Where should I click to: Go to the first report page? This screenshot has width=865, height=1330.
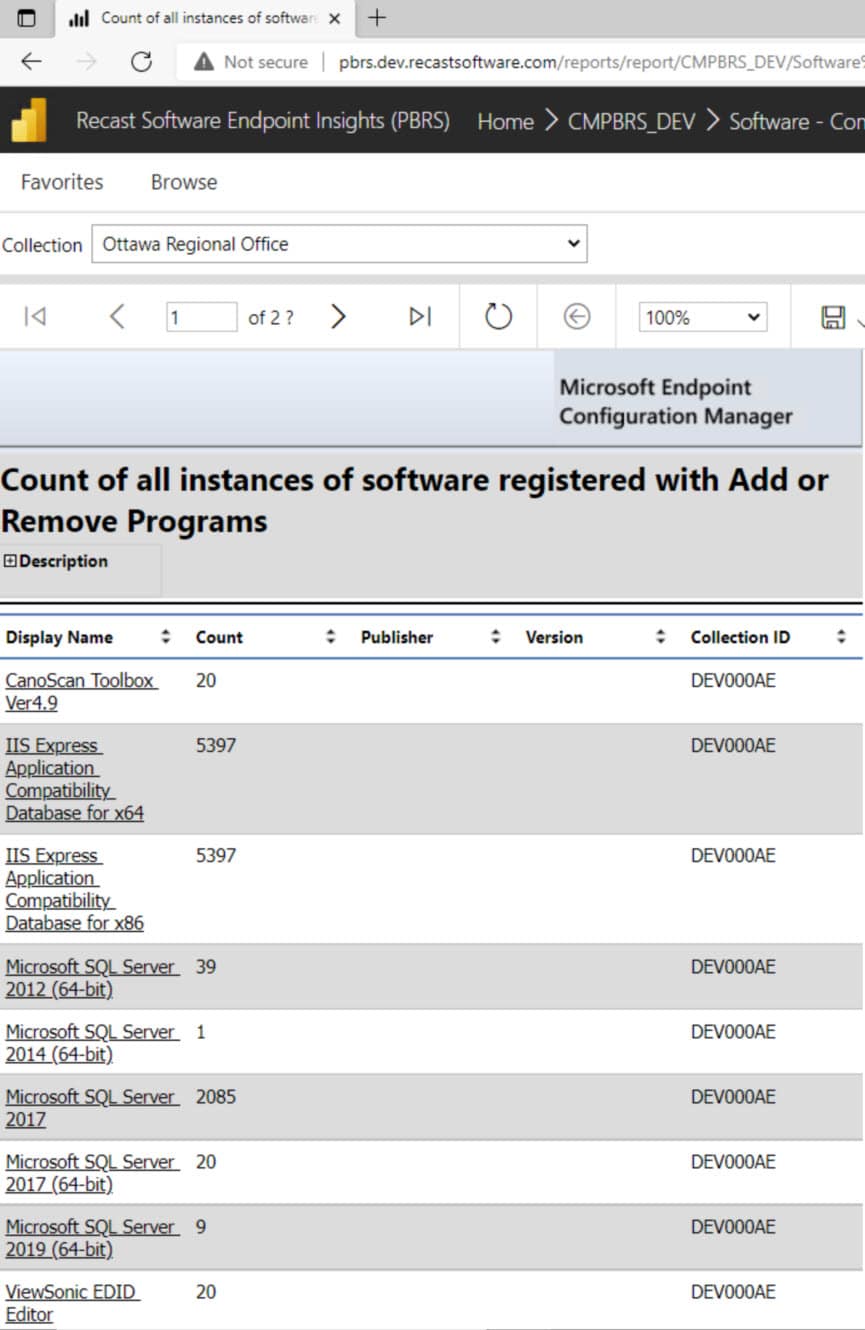[x=35, y=317]
